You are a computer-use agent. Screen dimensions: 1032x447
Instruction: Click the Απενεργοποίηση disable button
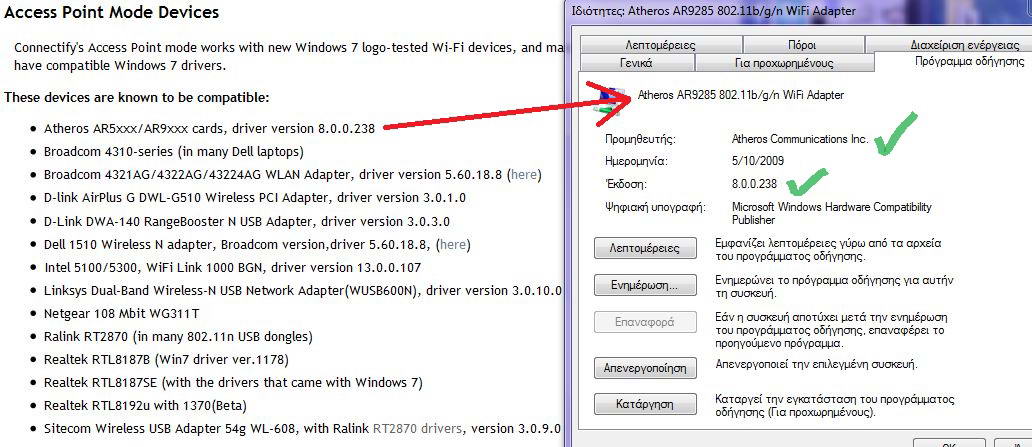(645, 367)
